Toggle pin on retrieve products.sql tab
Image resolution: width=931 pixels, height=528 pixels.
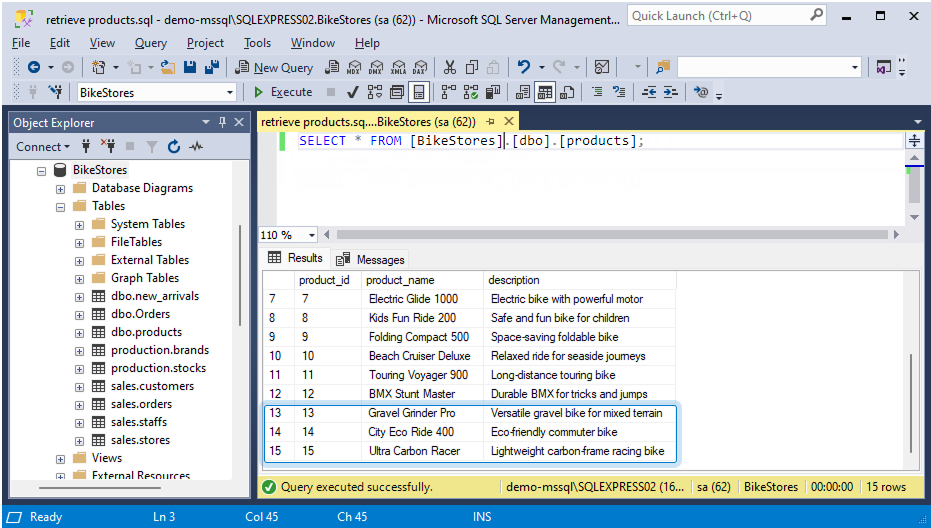pyautogui.click(x=490, y=122)
